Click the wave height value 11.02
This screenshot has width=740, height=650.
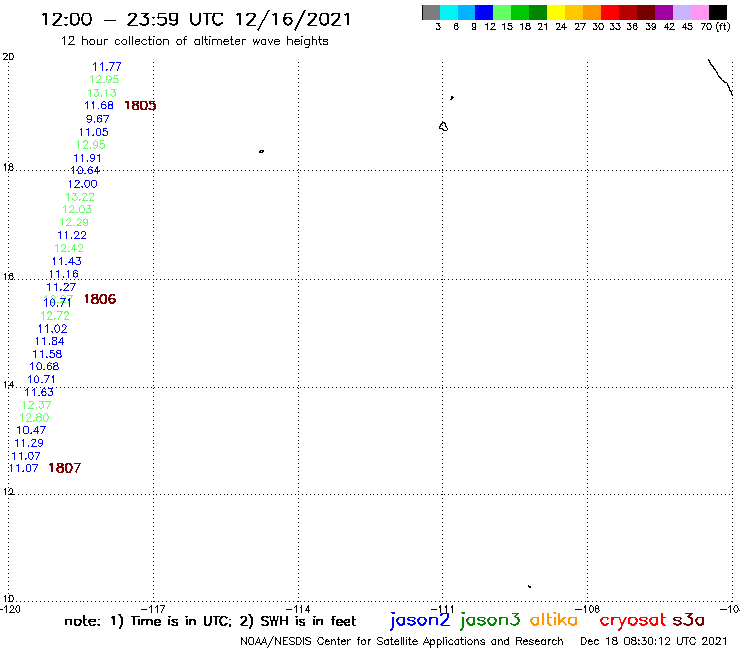pos(52,329)
